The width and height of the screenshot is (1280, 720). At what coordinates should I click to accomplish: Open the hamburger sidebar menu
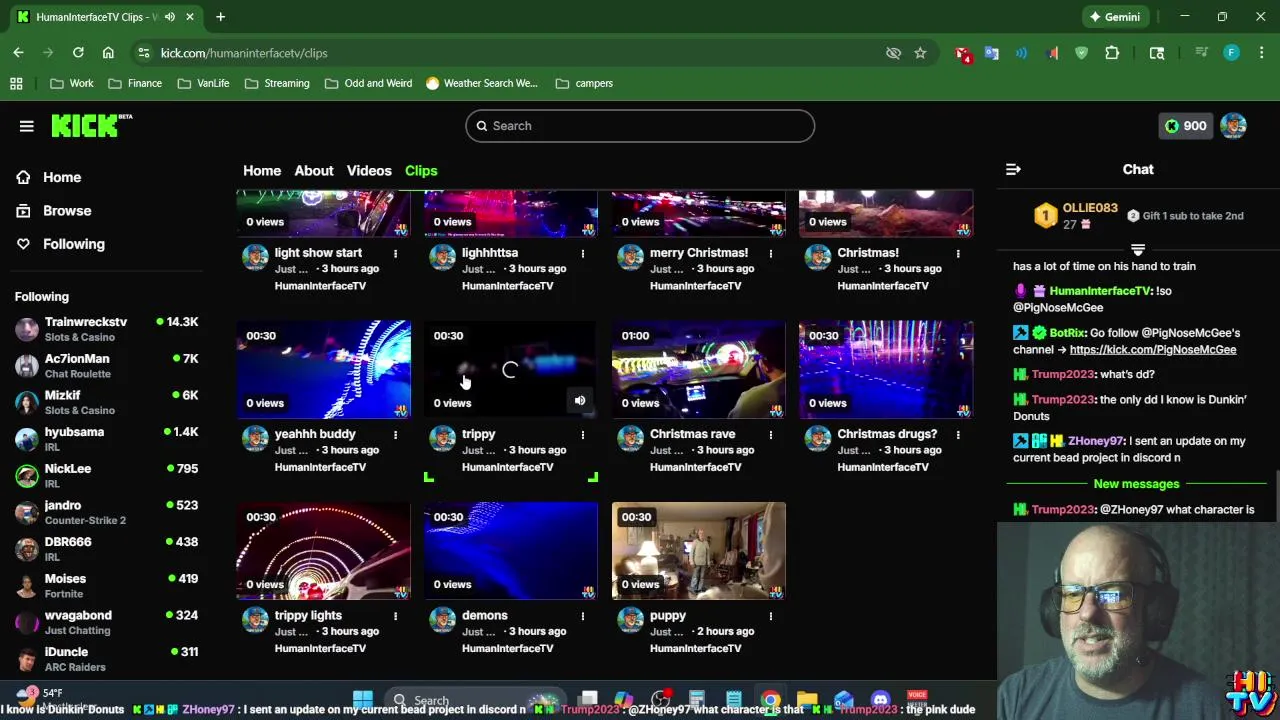tap(27, 126)
